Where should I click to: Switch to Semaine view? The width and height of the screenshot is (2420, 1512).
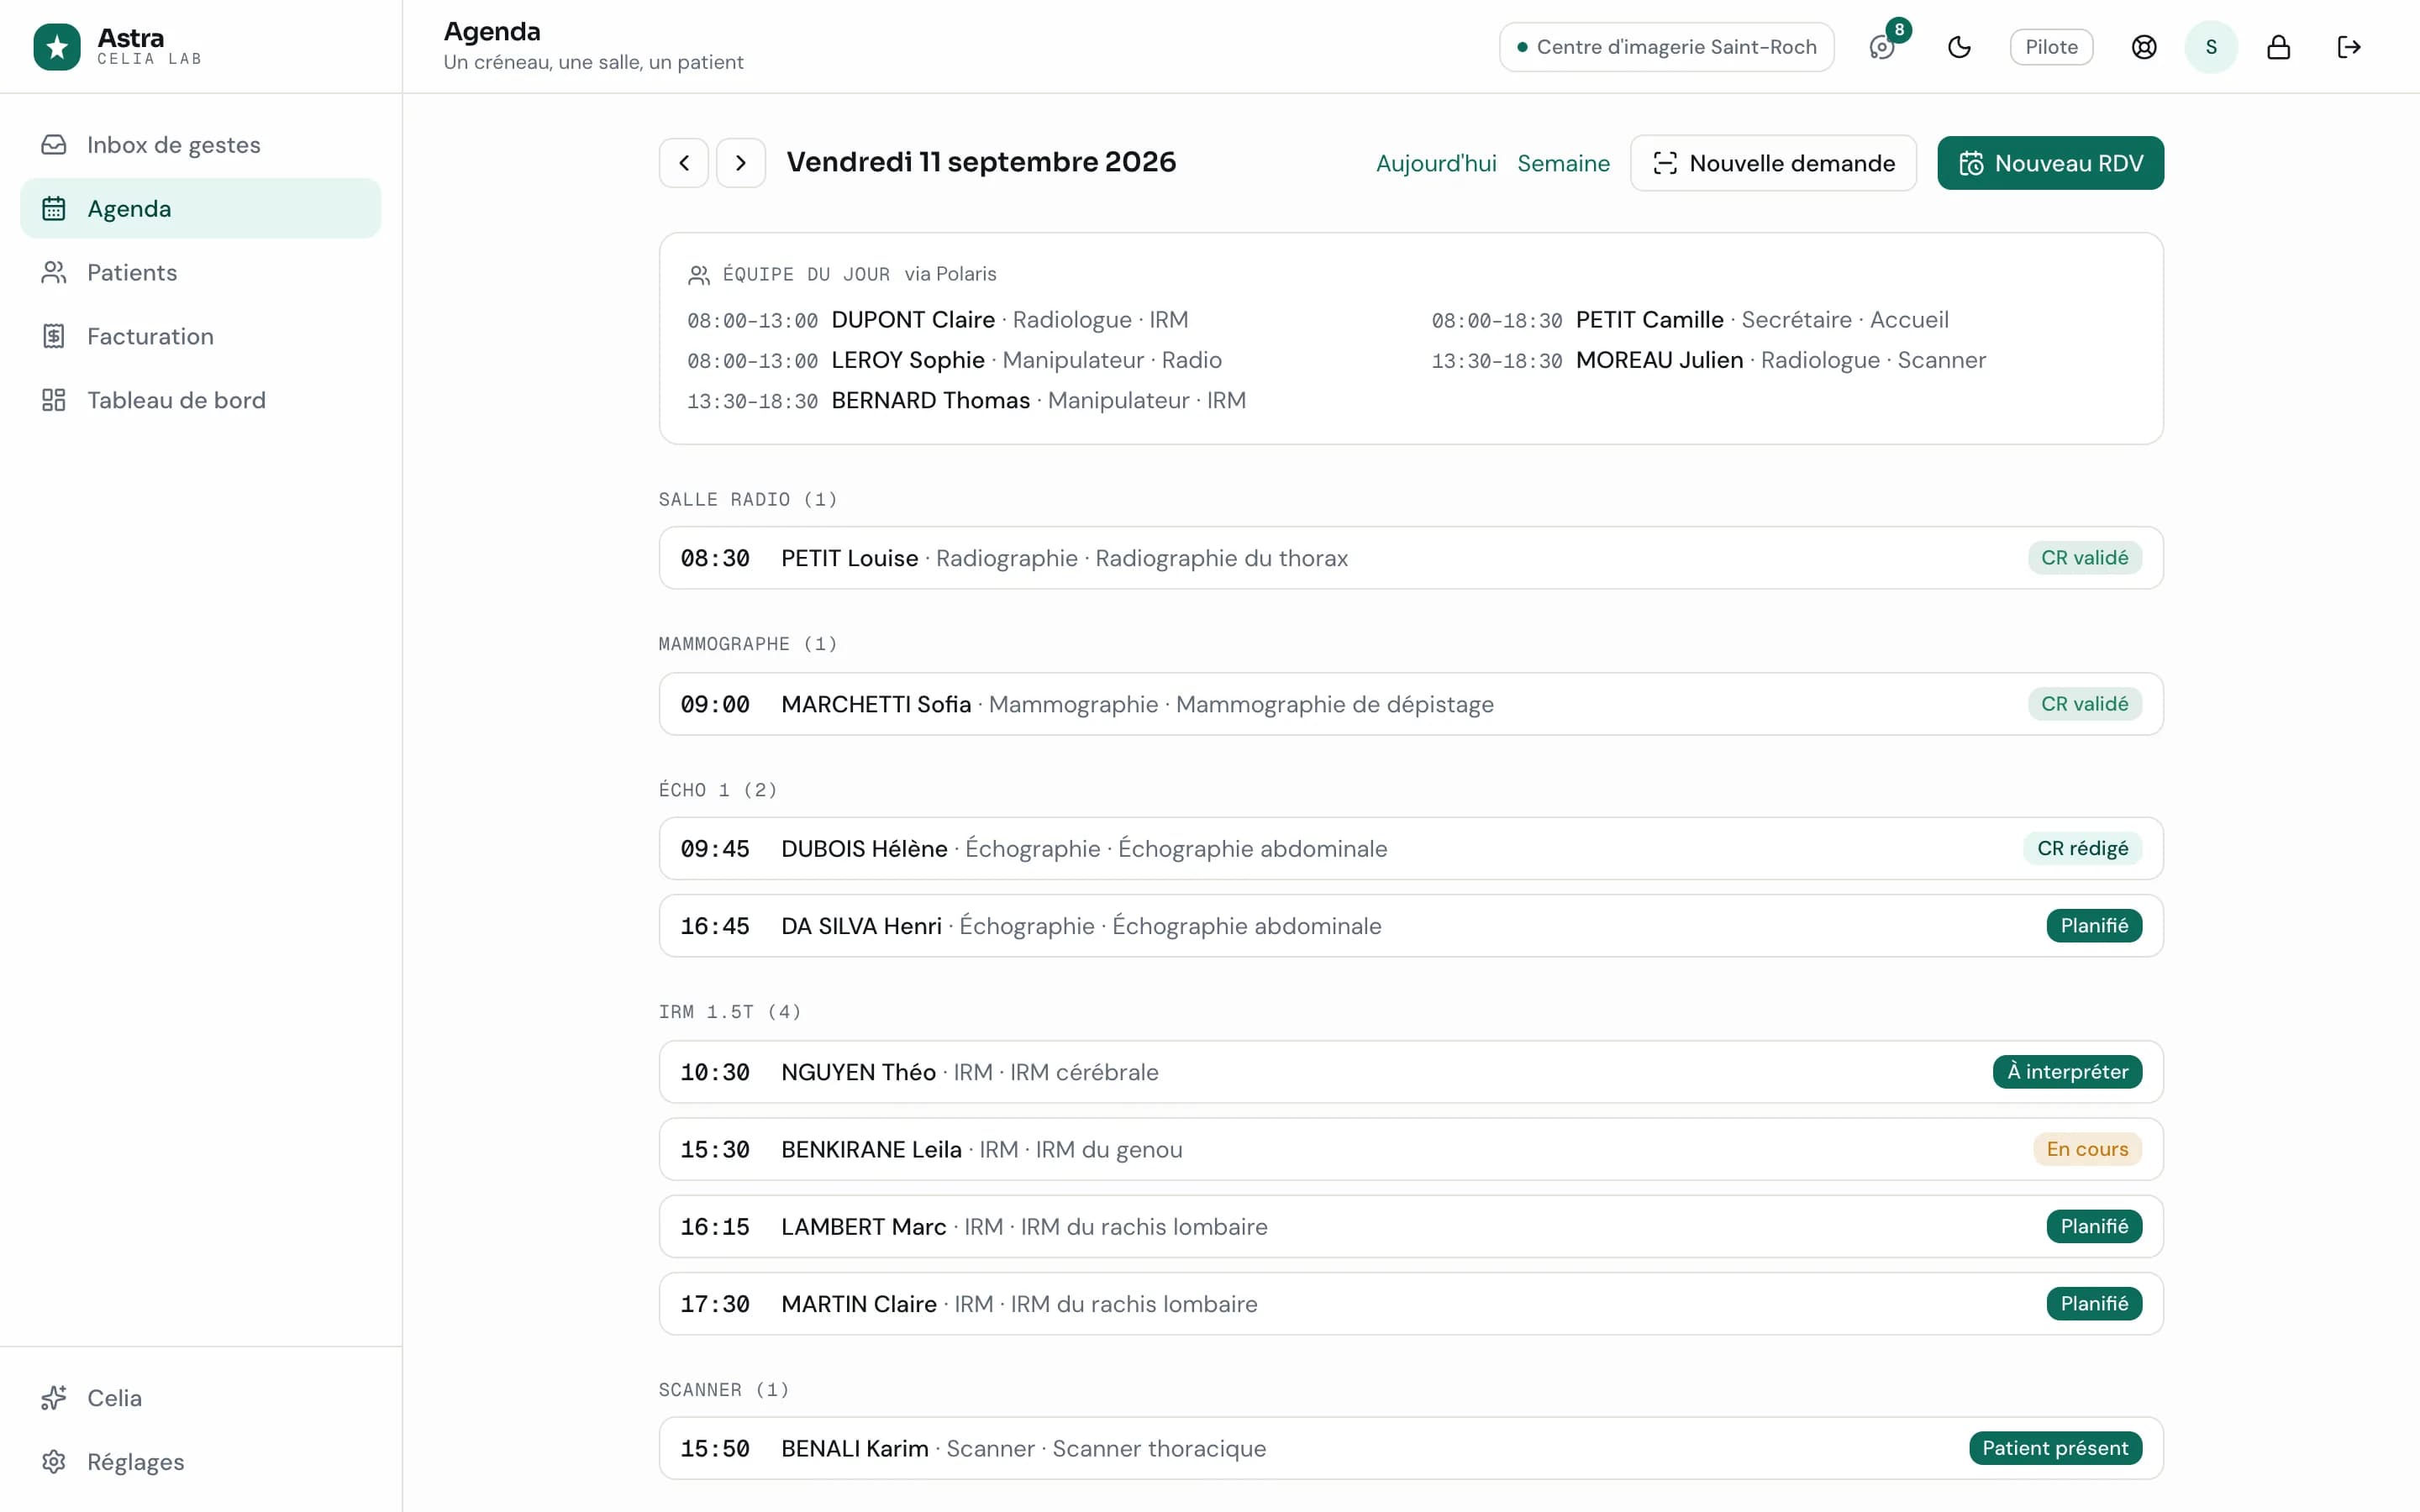point(1563,163)
